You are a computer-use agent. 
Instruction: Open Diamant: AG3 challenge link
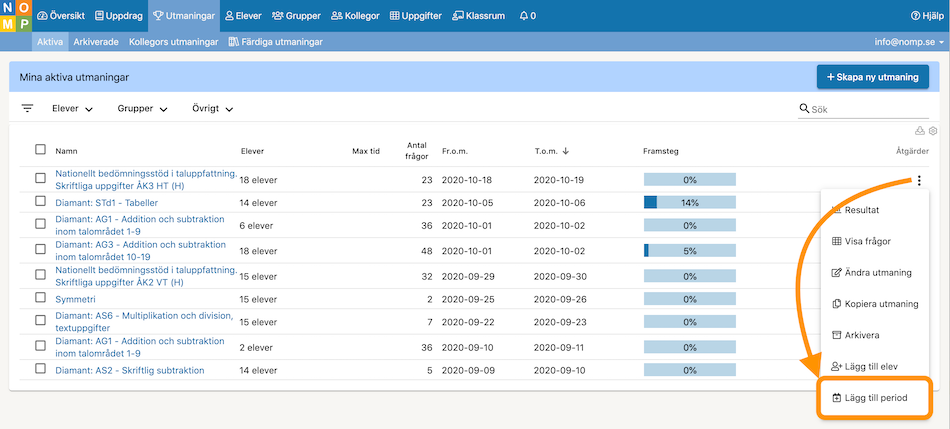(x=141, y=251)
